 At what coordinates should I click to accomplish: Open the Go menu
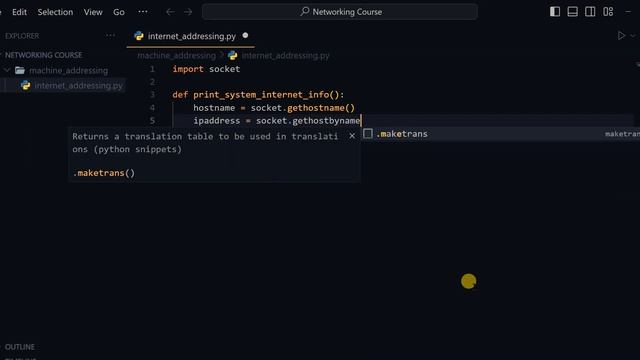pos(119,12)
